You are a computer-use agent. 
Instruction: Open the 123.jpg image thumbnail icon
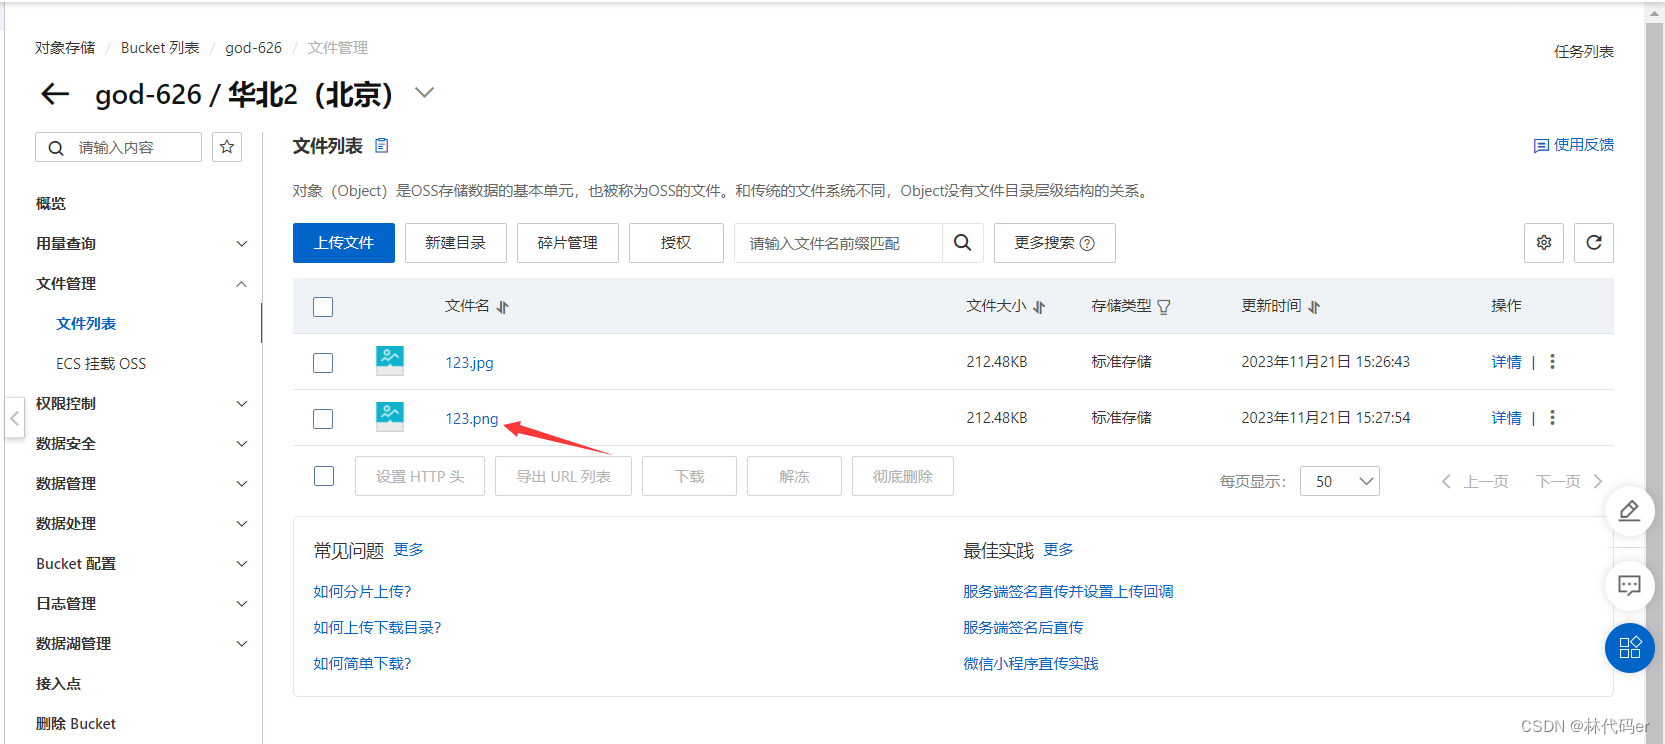point(390,361)
